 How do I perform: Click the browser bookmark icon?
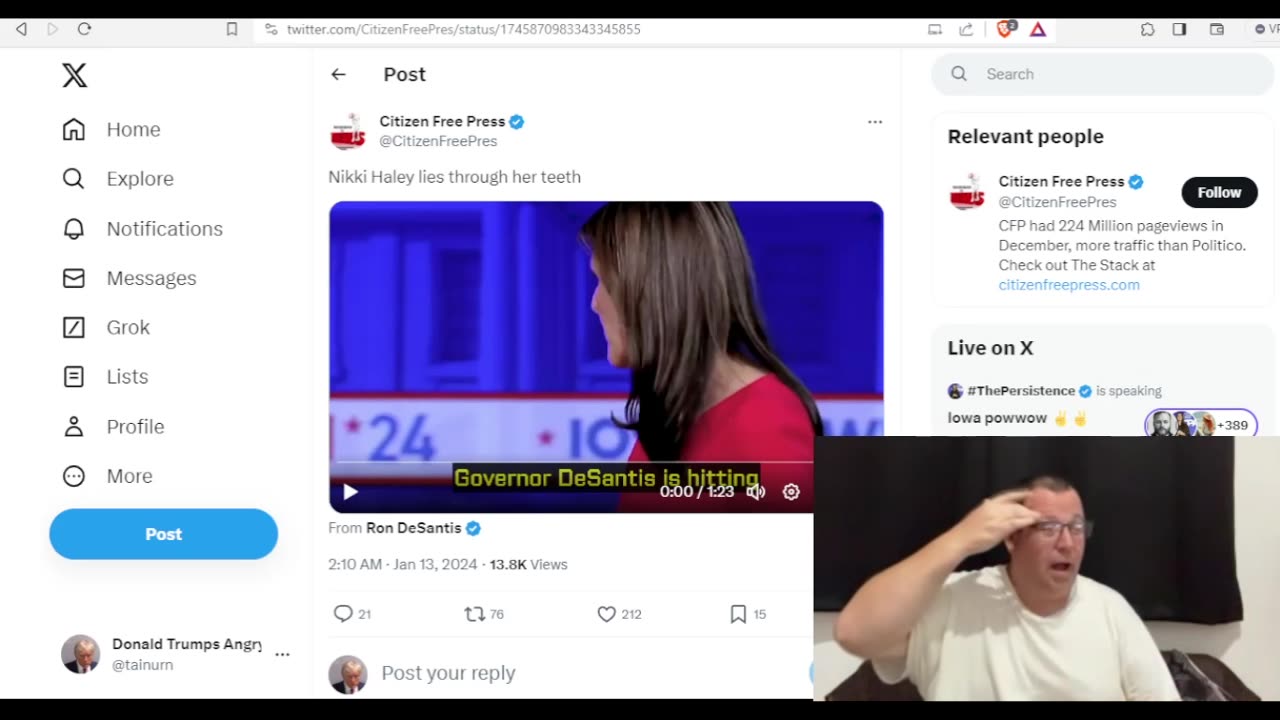(x=232, y=29)
